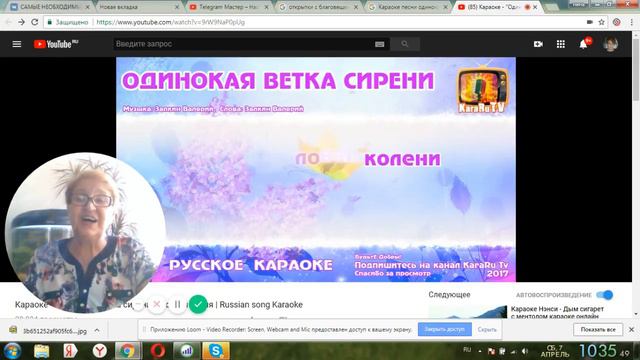Switch to the first САМЫЕ НЕОБХОДИМ... tab
640x360 pixels.
pos(50,7)
